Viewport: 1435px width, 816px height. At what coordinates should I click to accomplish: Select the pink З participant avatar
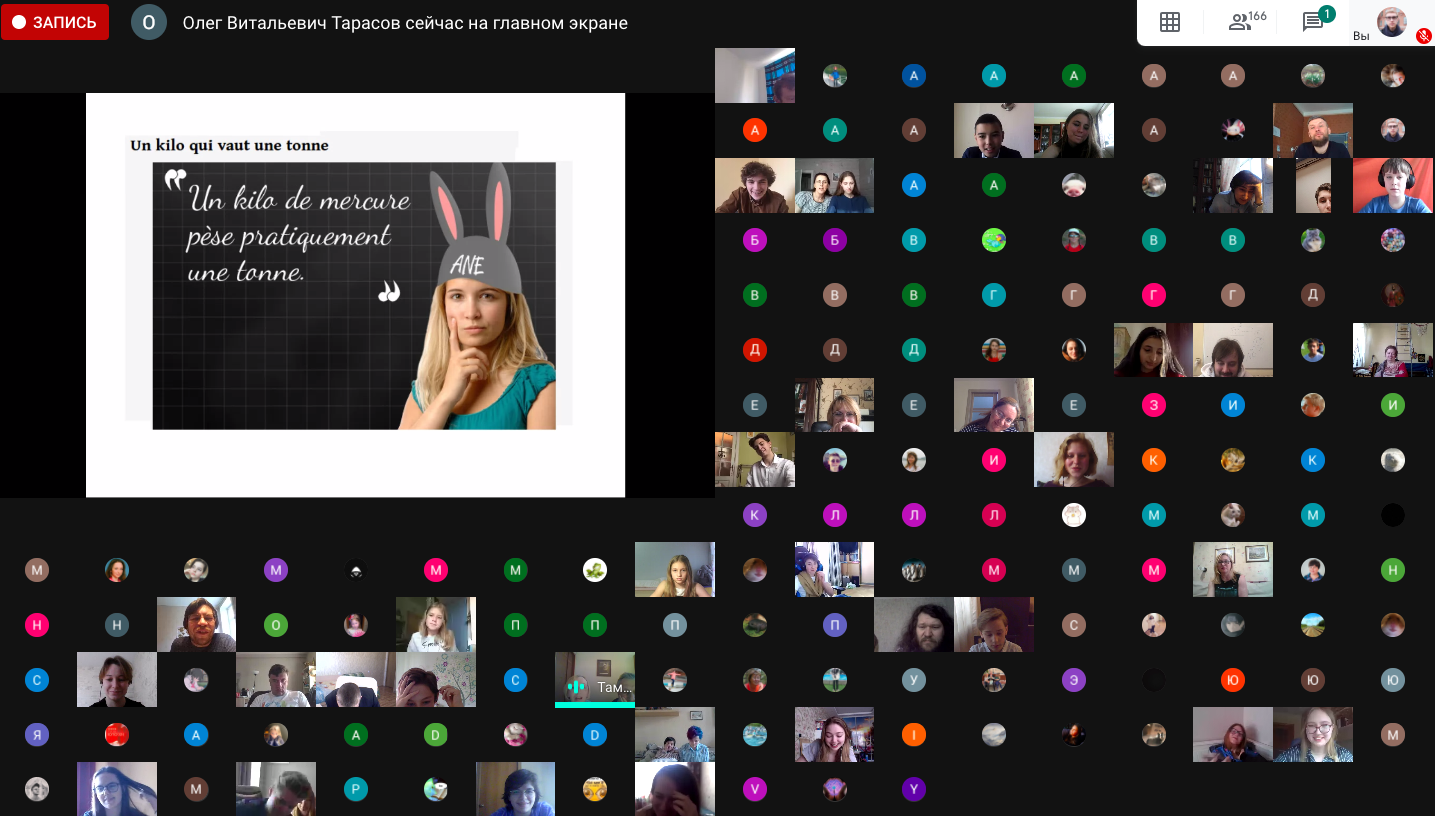1153,405
